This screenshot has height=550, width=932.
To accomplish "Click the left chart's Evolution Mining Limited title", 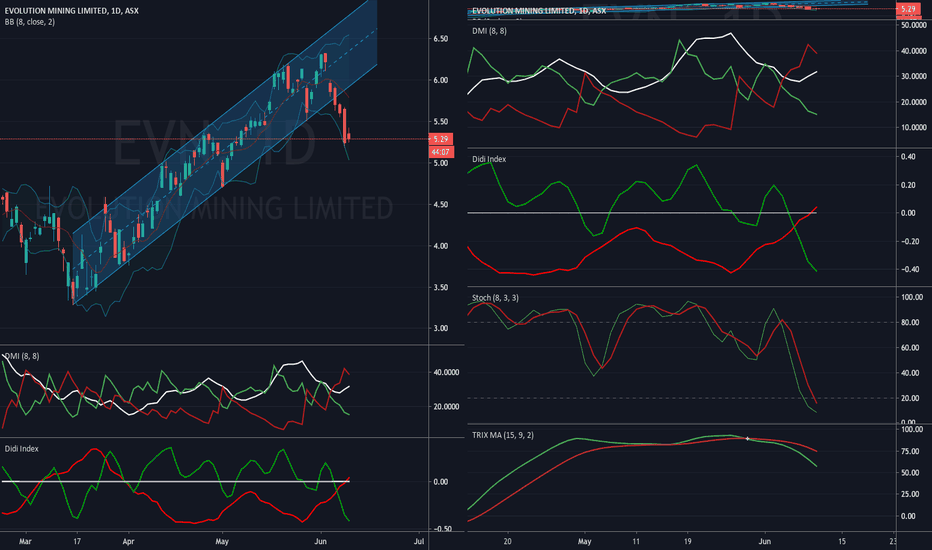I will point(72,11).
